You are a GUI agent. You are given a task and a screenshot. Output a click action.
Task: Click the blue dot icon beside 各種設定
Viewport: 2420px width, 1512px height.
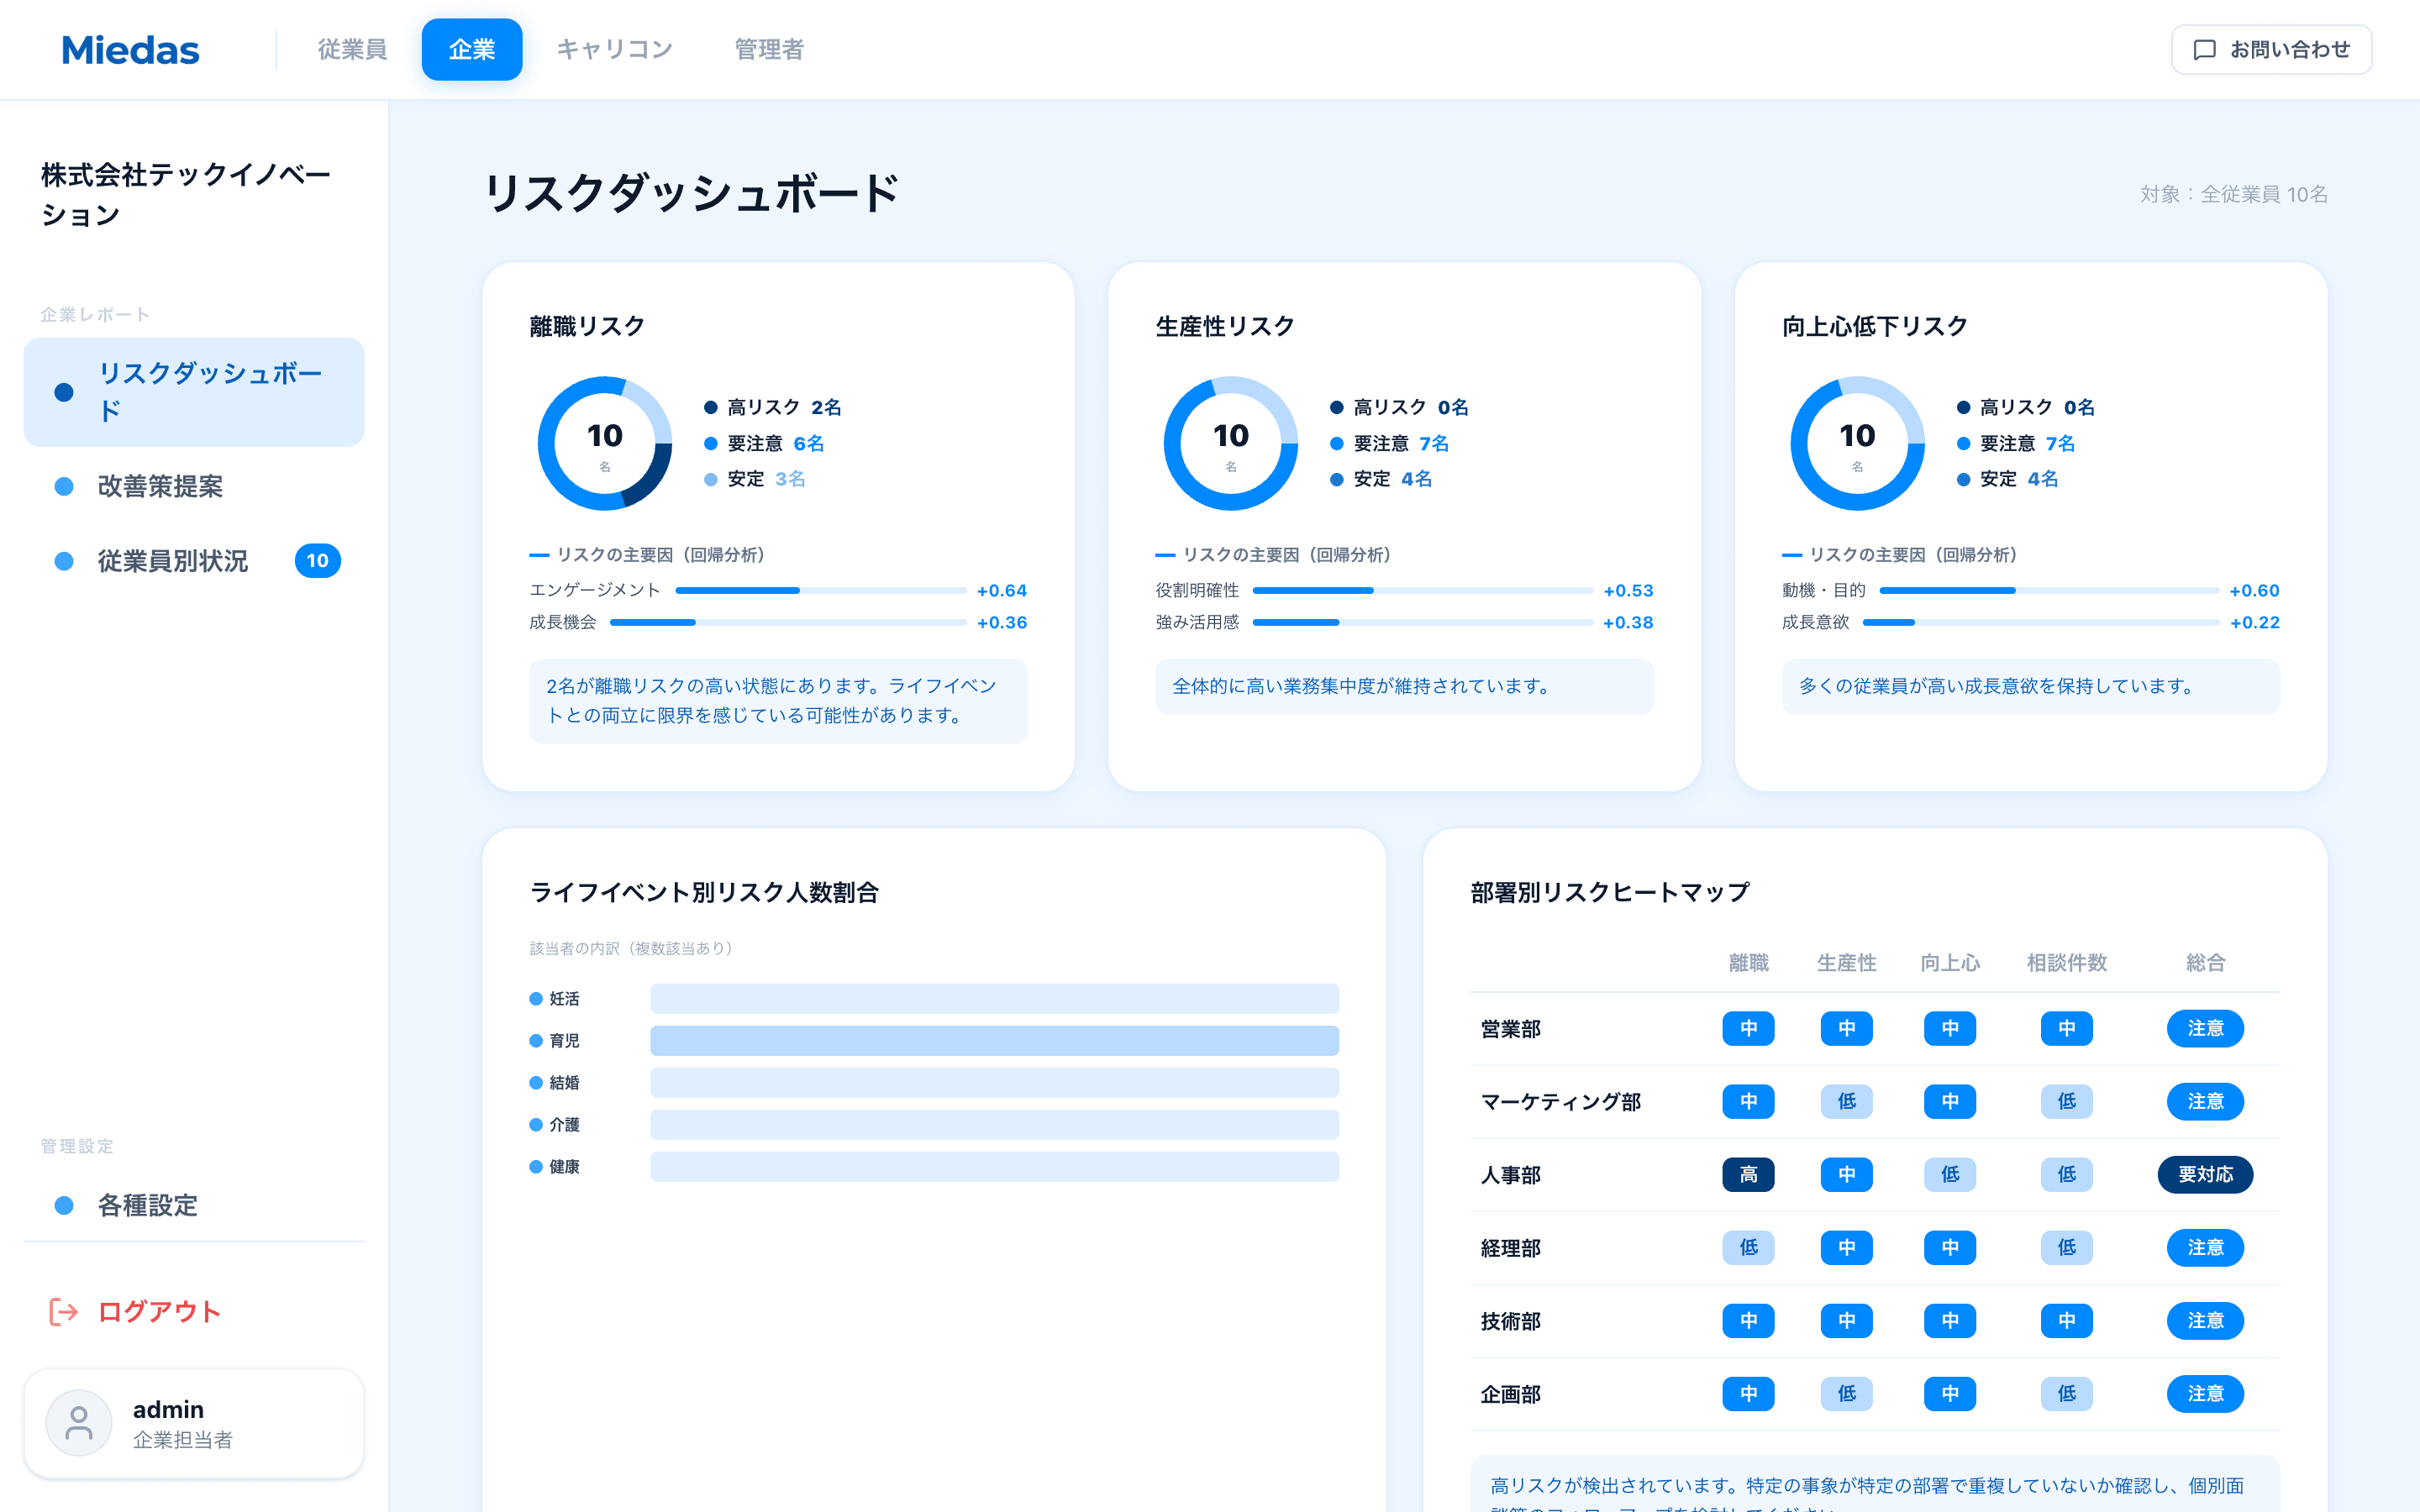pyautogui.click(x=65, y=1206)
